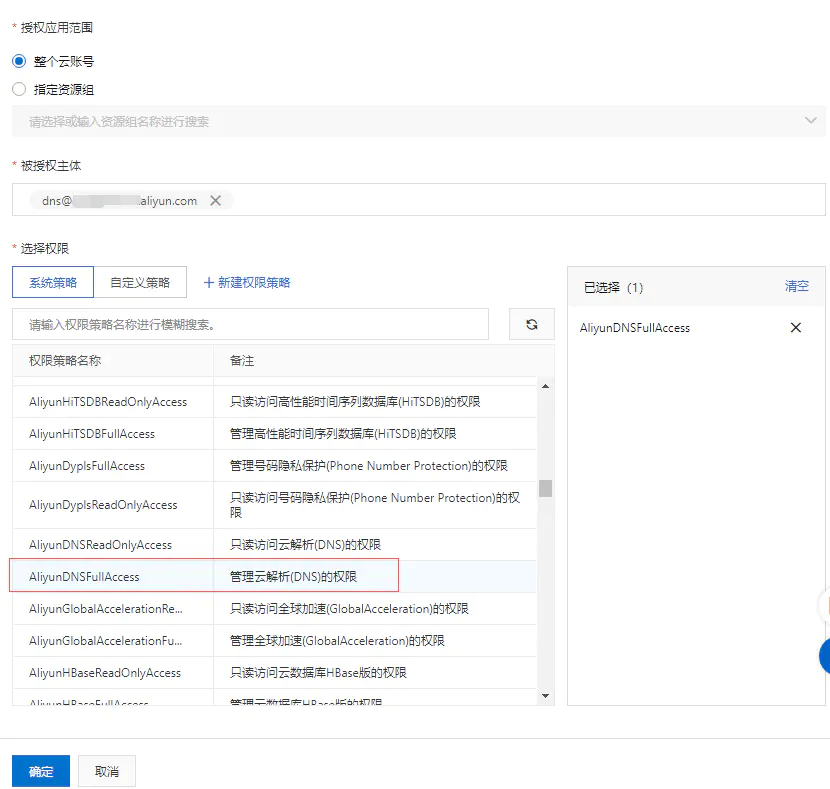830x789 pixels.
Task: Select the AliyunDNSReadOnlyAccess policy row
Action: tap(274, 545)
